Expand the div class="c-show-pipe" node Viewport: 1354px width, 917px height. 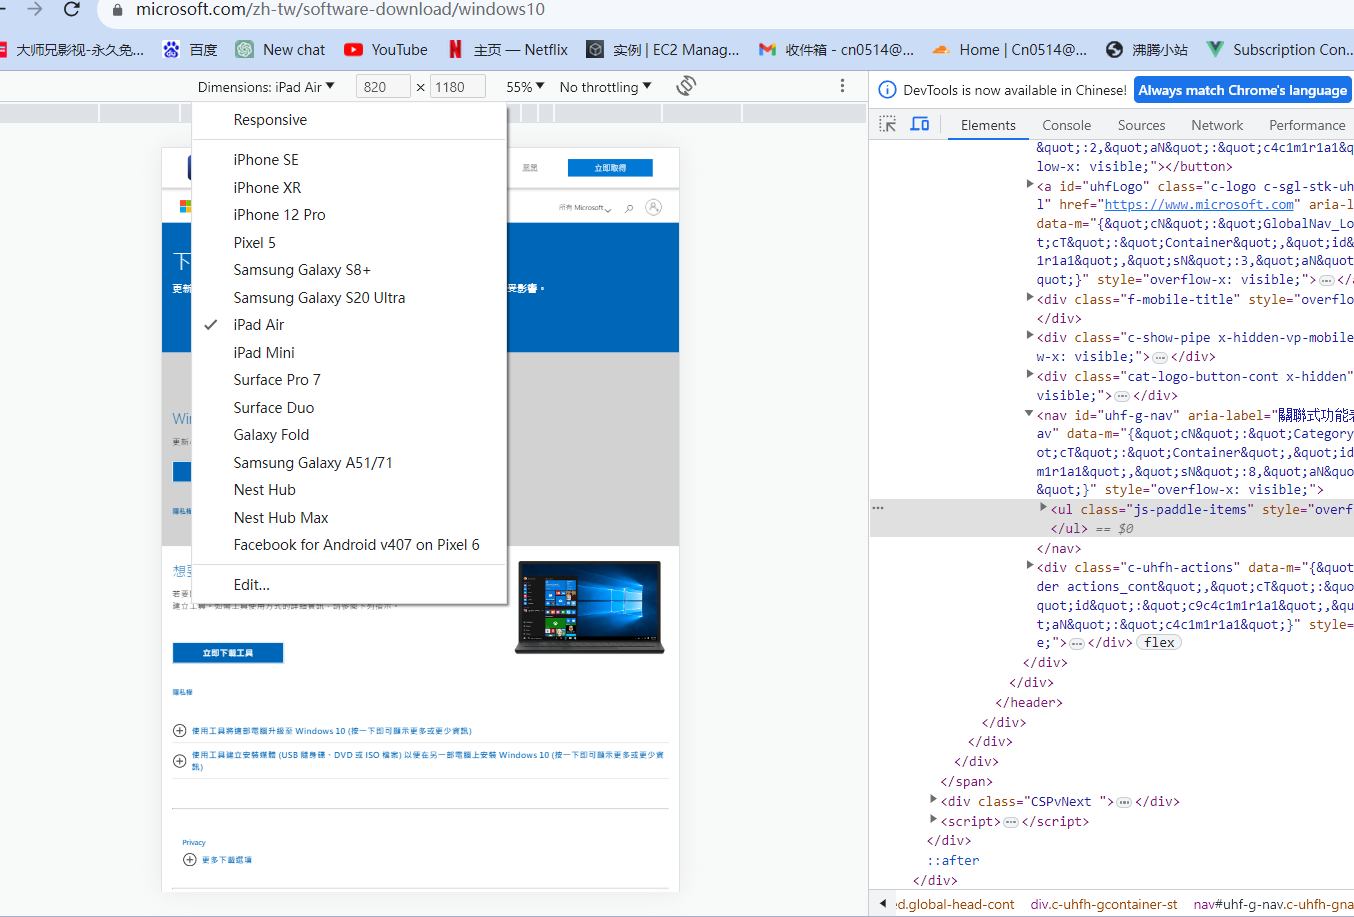pos(1030,335)
